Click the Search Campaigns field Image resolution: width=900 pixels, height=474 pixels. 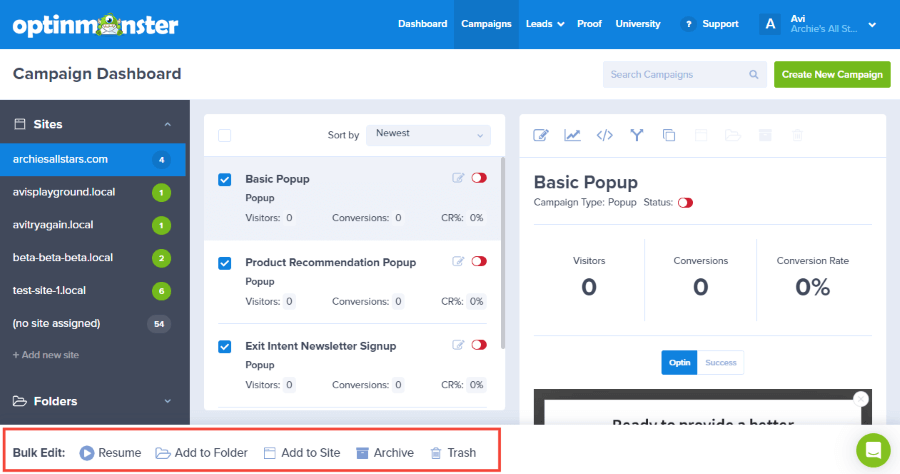[x=684, y=75]
